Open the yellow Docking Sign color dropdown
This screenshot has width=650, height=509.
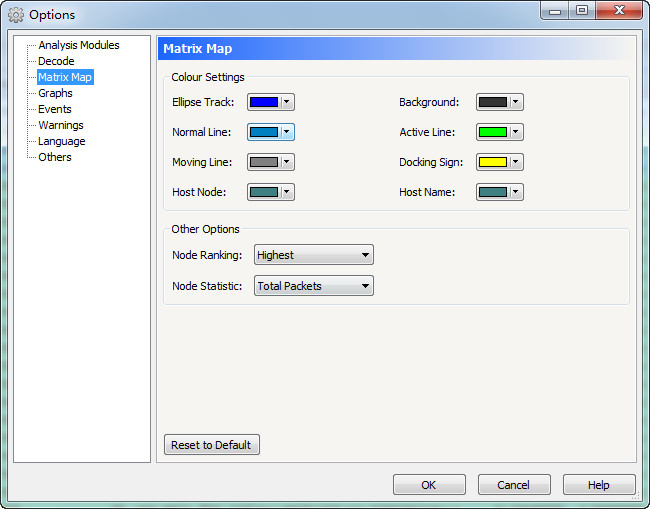point(516,162)
